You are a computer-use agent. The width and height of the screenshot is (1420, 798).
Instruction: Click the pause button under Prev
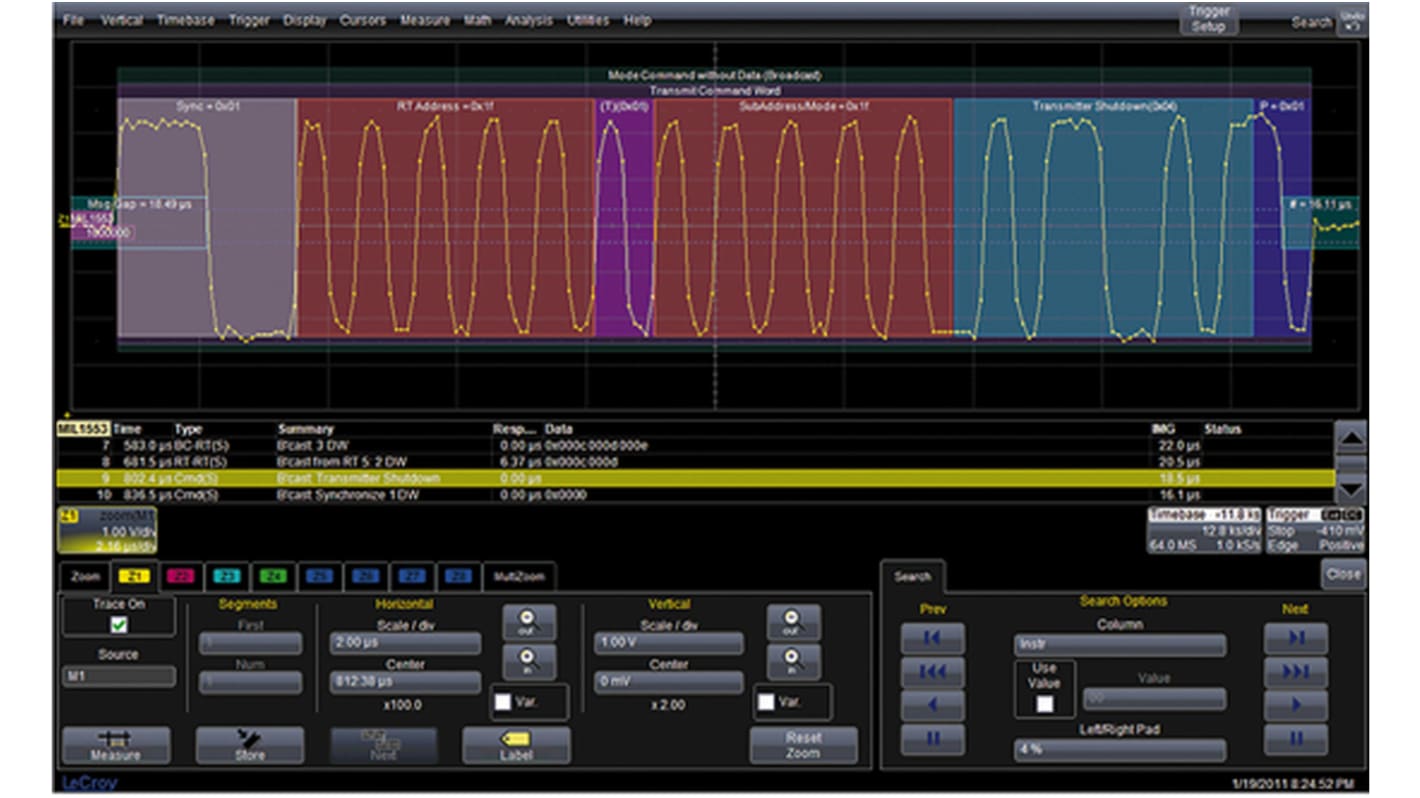(x=932, y=740)
